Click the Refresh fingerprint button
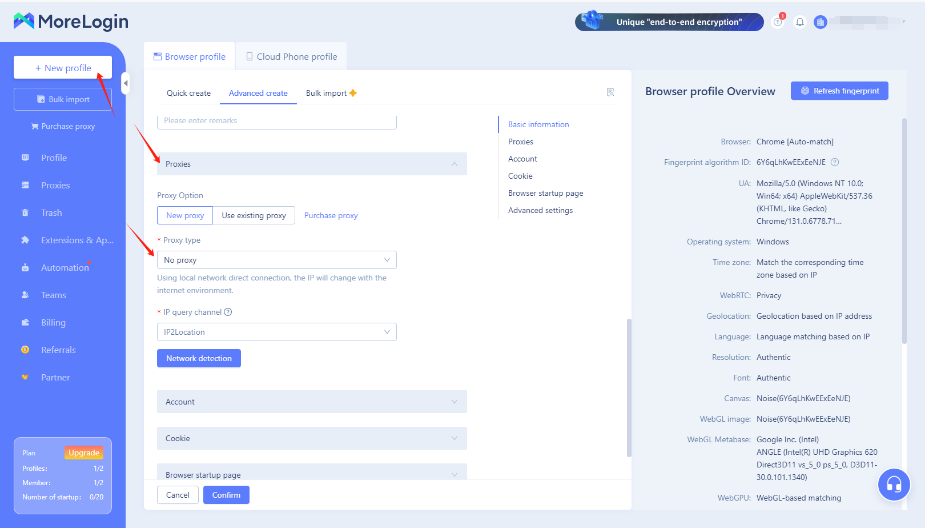This screenshot has height=528, width=925. tap(839, 91)
